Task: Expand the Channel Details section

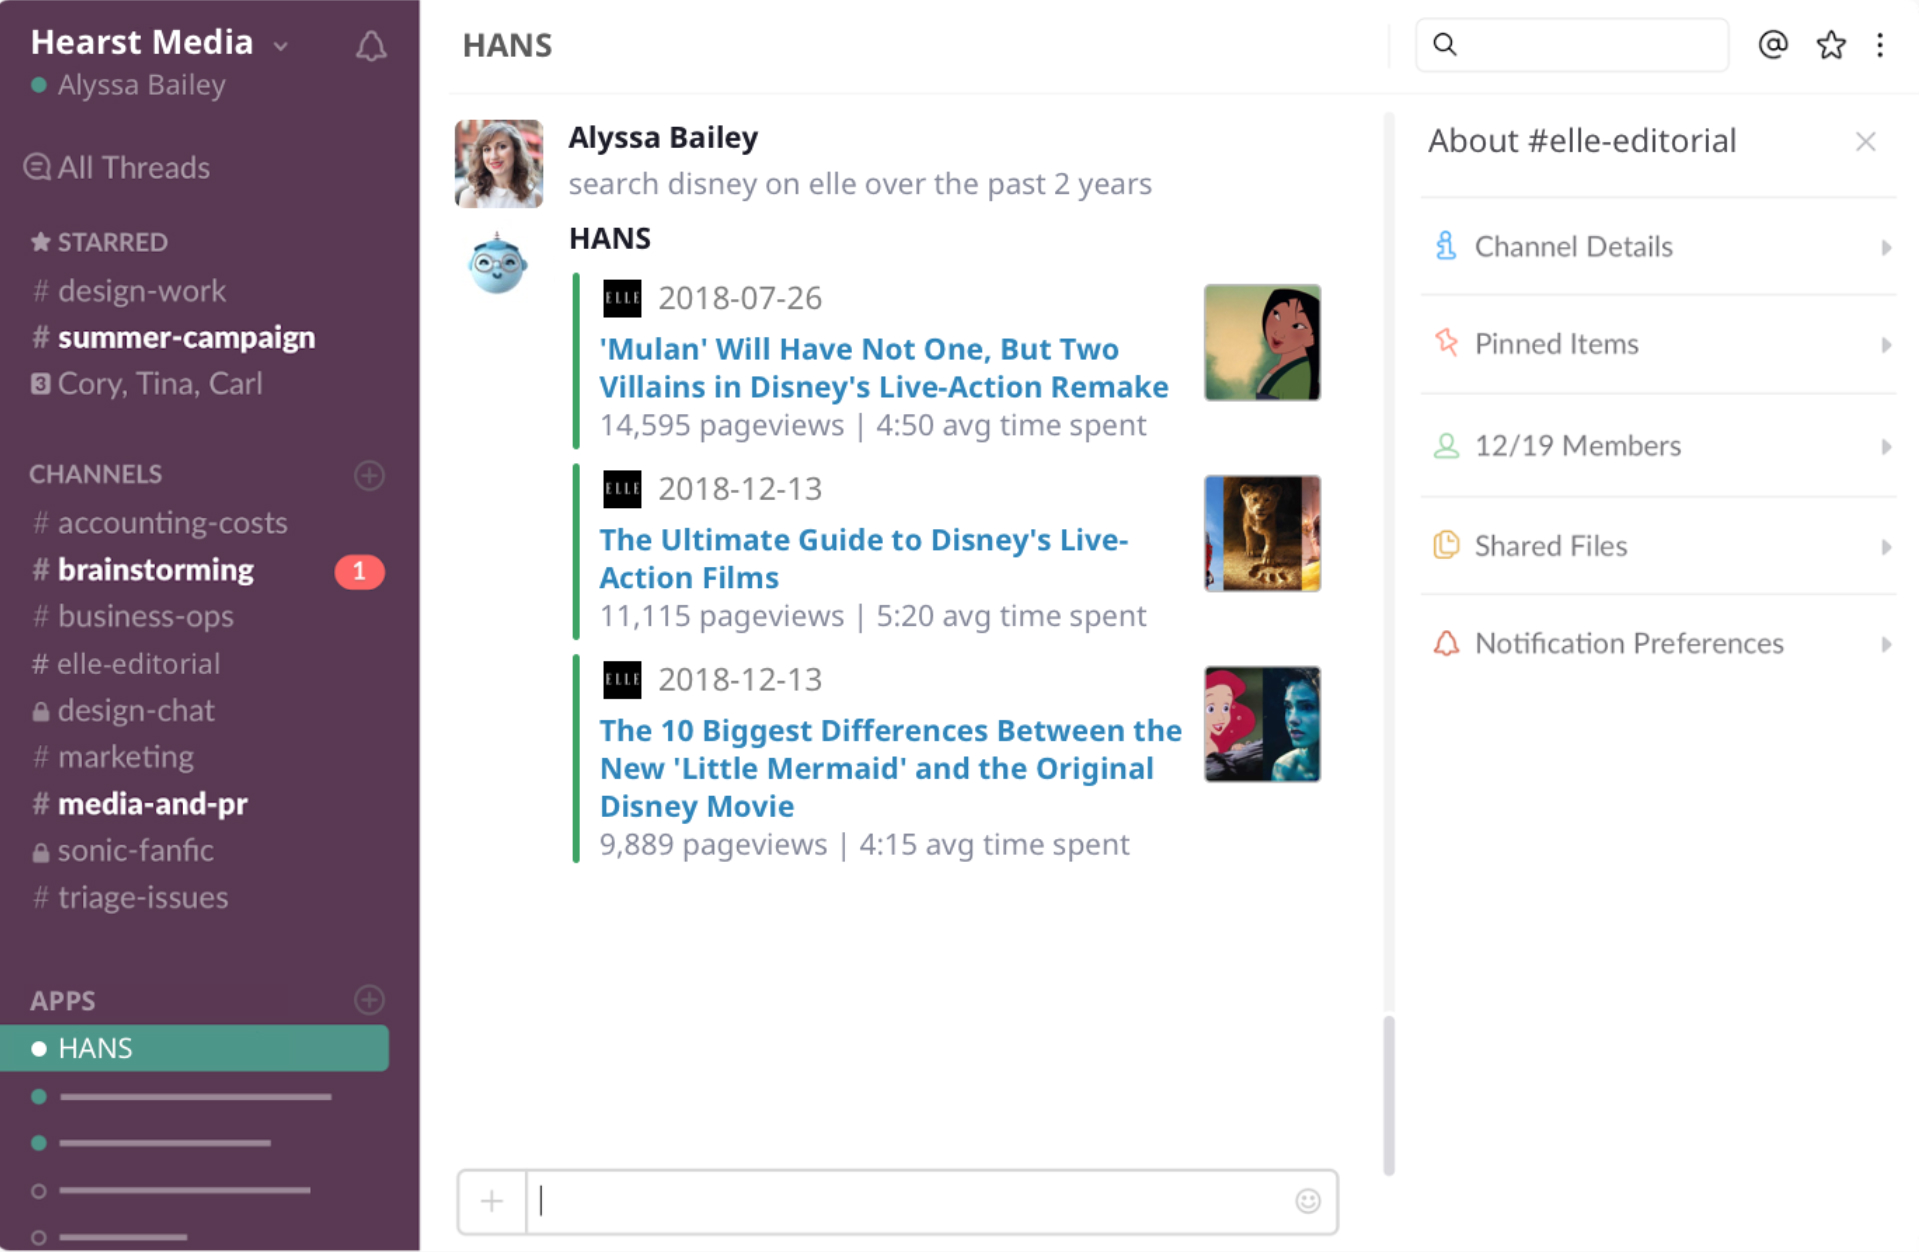Action: (1658, 246)
